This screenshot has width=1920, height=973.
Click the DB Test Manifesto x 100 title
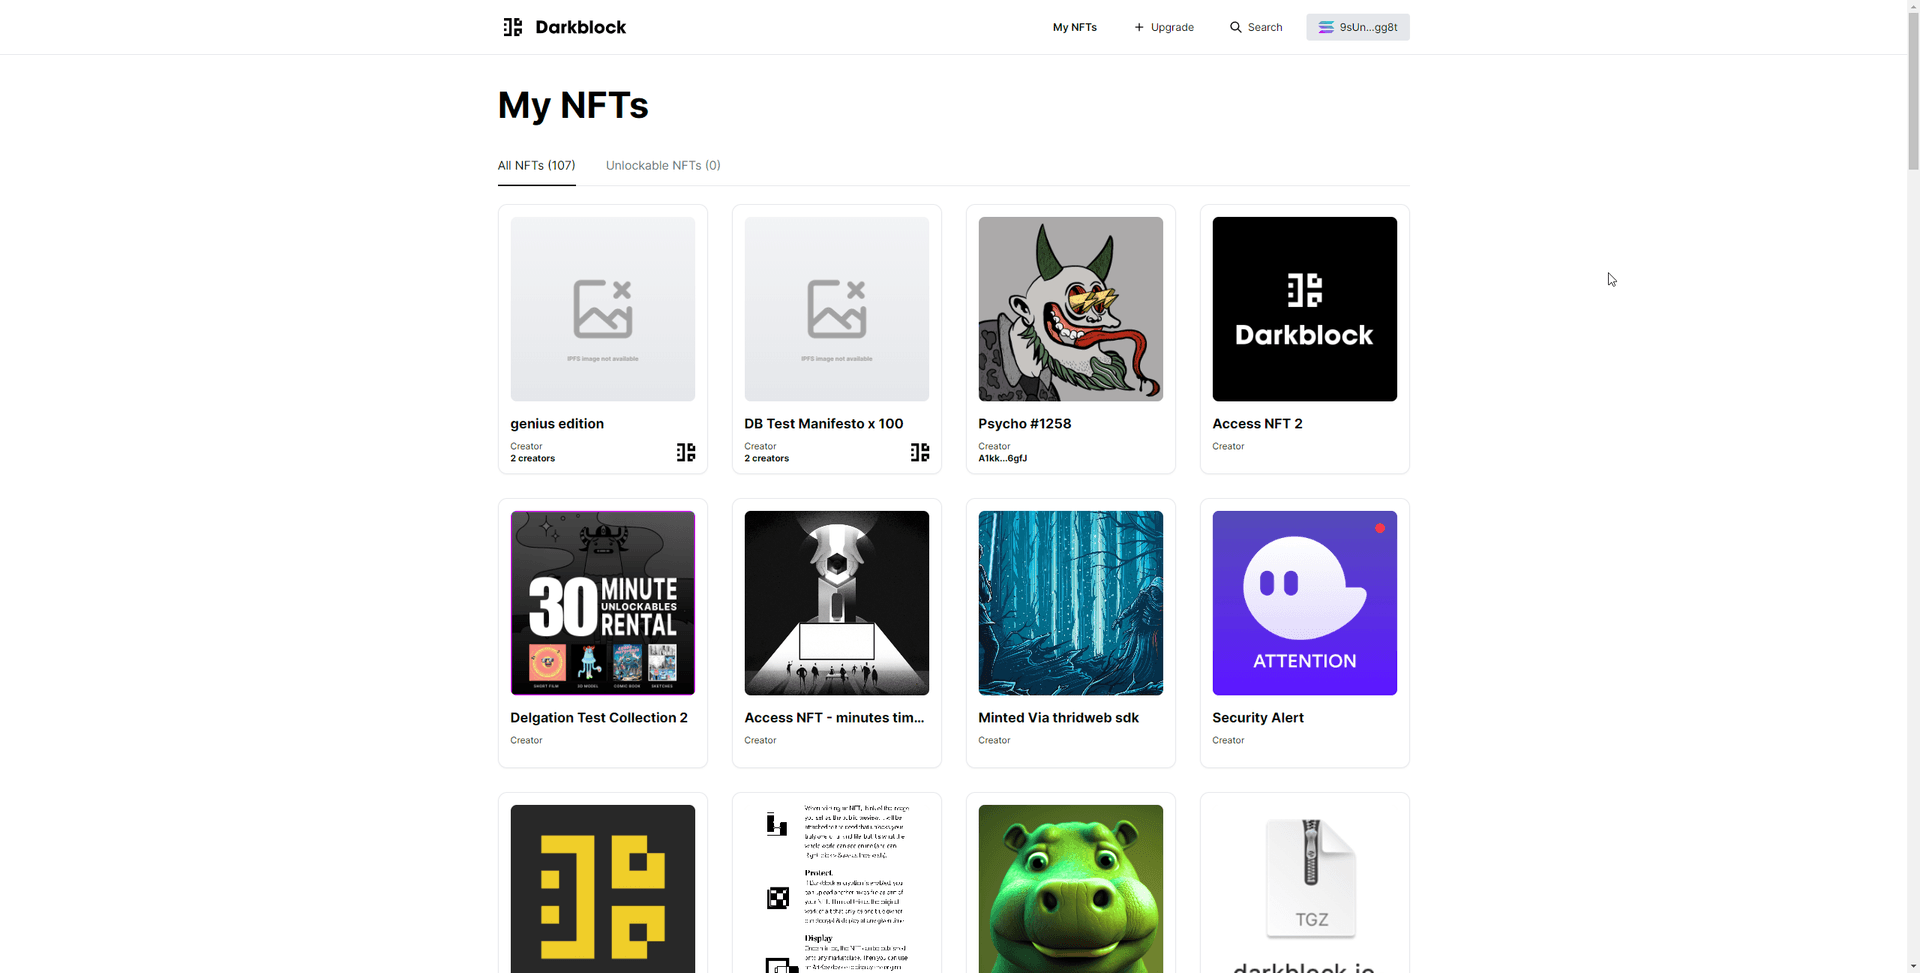point(823,424)
